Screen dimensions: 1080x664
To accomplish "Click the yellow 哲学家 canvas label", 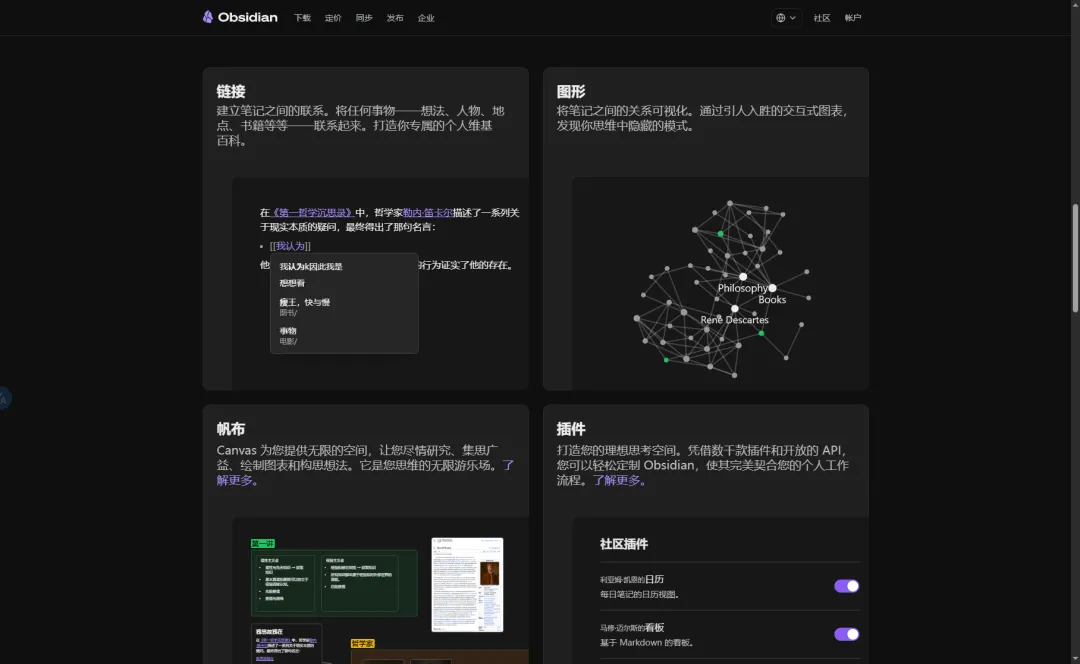I will pos(362,643).
